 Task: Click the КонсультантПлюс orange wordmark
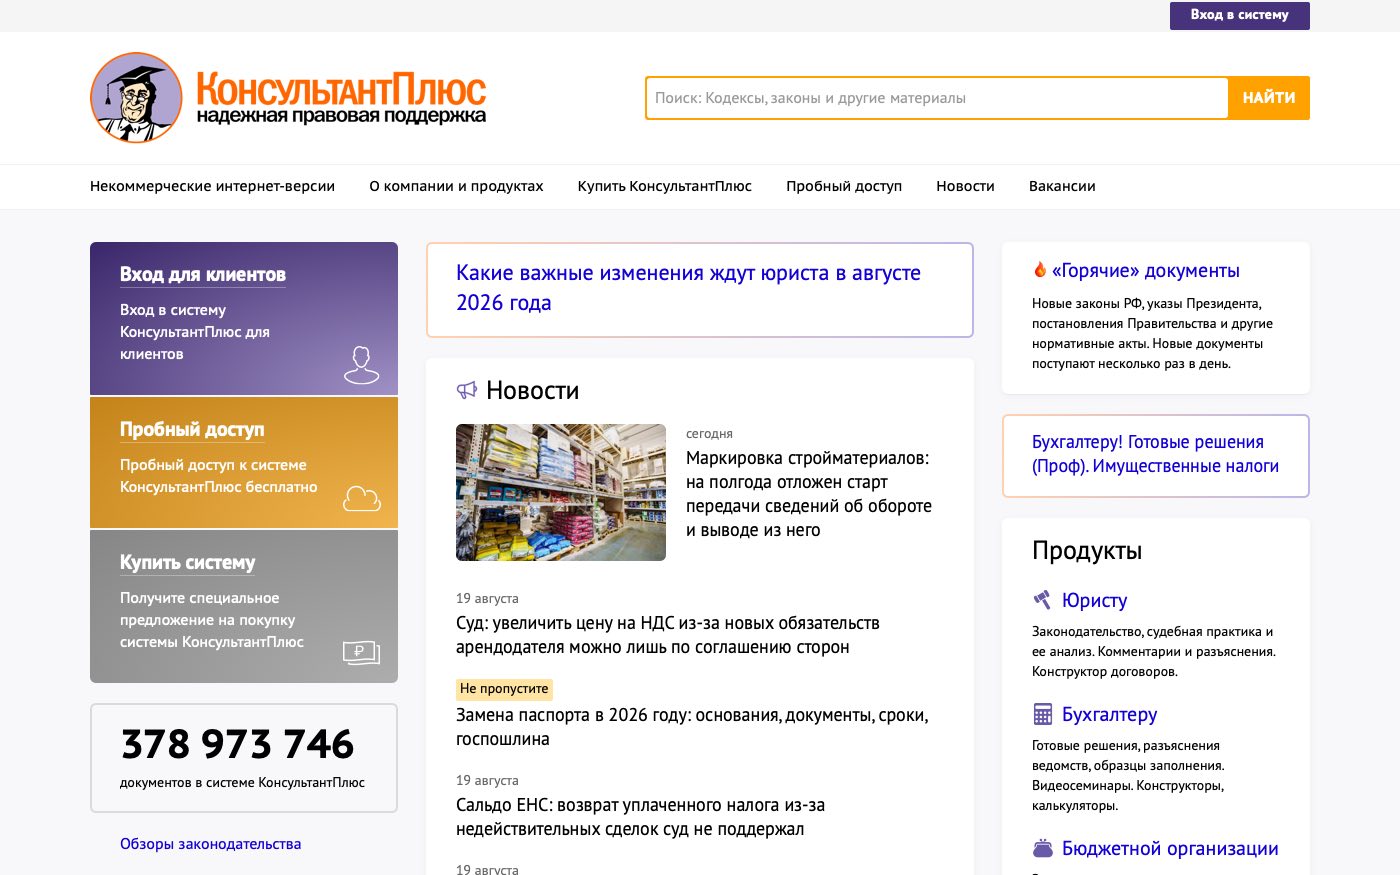[341, 88]
